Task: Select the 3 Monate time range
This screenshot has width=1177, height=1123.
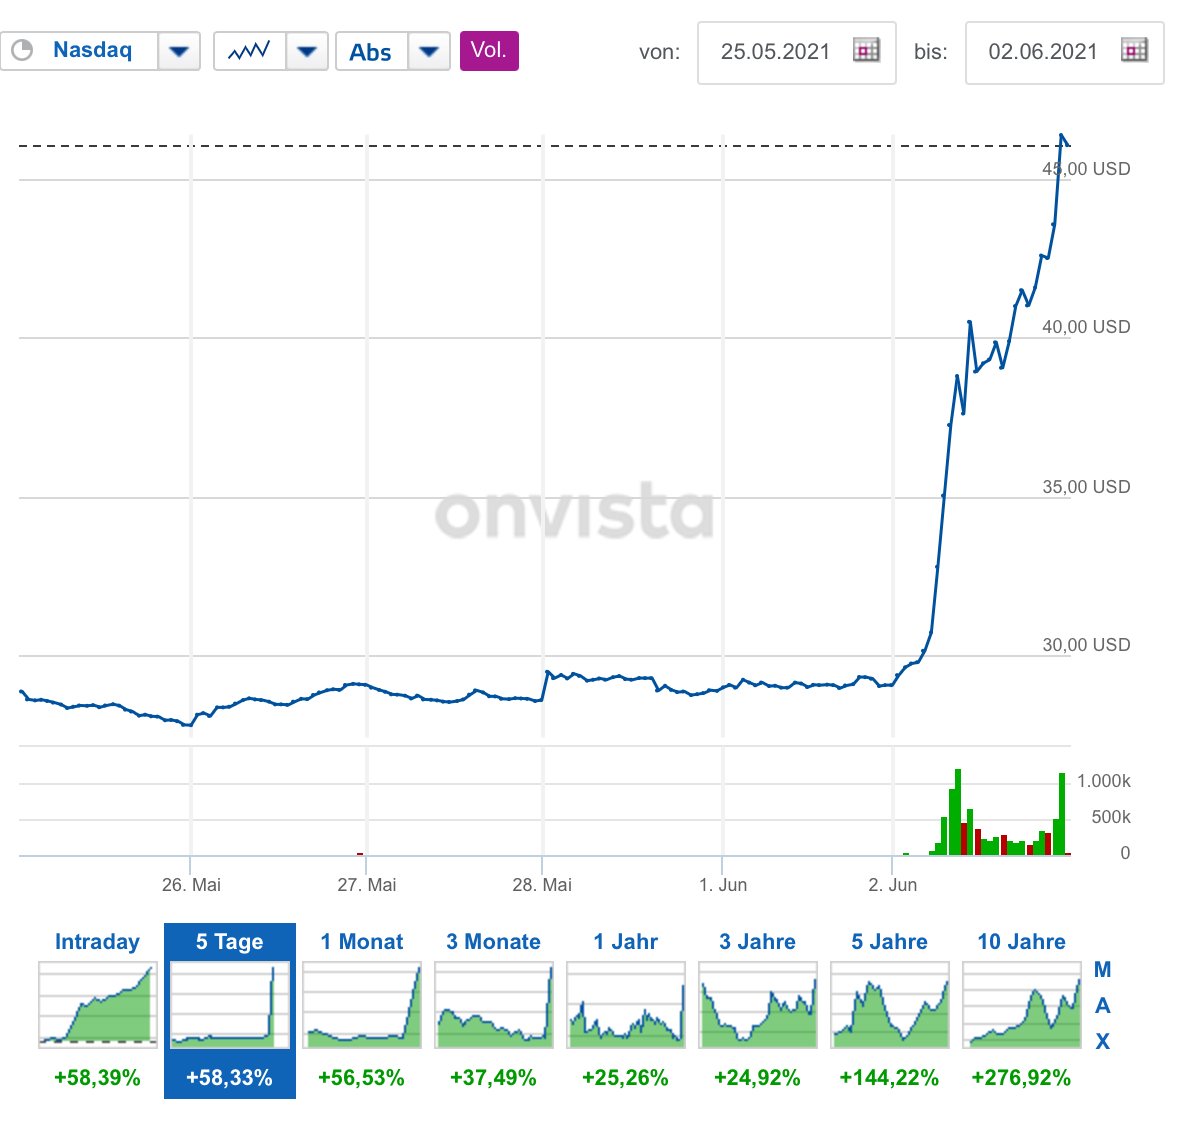Action: click(x=493, y=941)
